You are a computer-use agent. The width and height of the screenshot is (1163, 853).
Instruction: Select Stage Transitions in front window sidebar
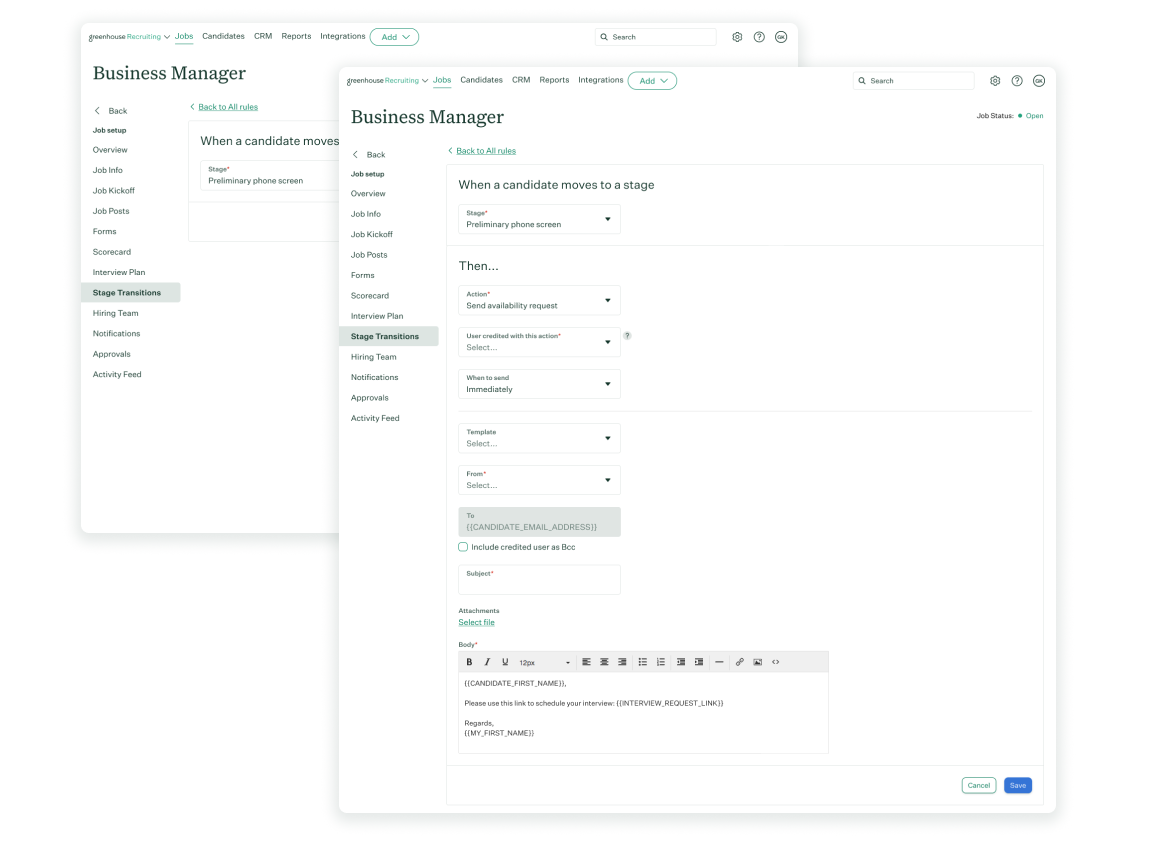(389, 336)
